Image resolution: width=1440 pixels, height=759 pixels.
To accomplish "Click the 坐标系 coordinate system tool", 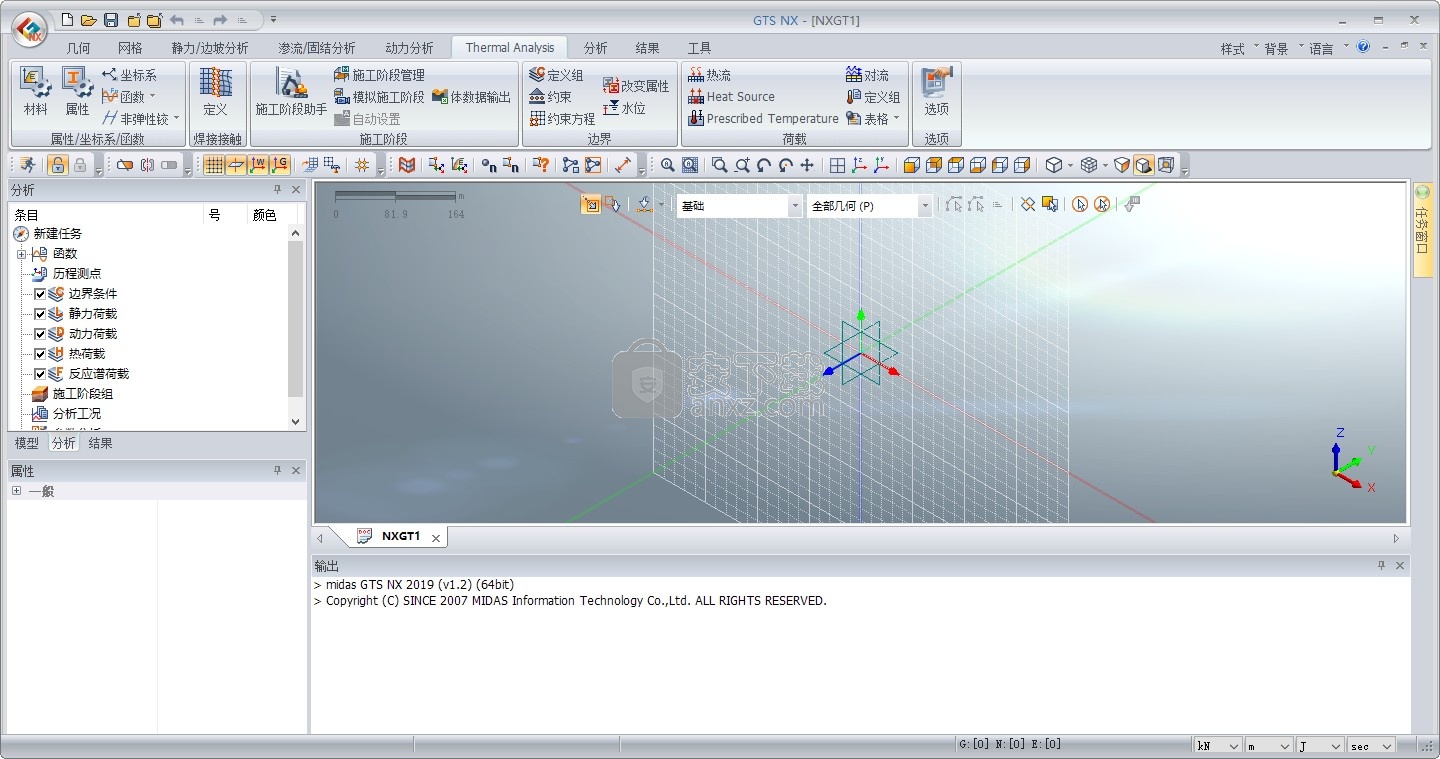I will 129,75.
